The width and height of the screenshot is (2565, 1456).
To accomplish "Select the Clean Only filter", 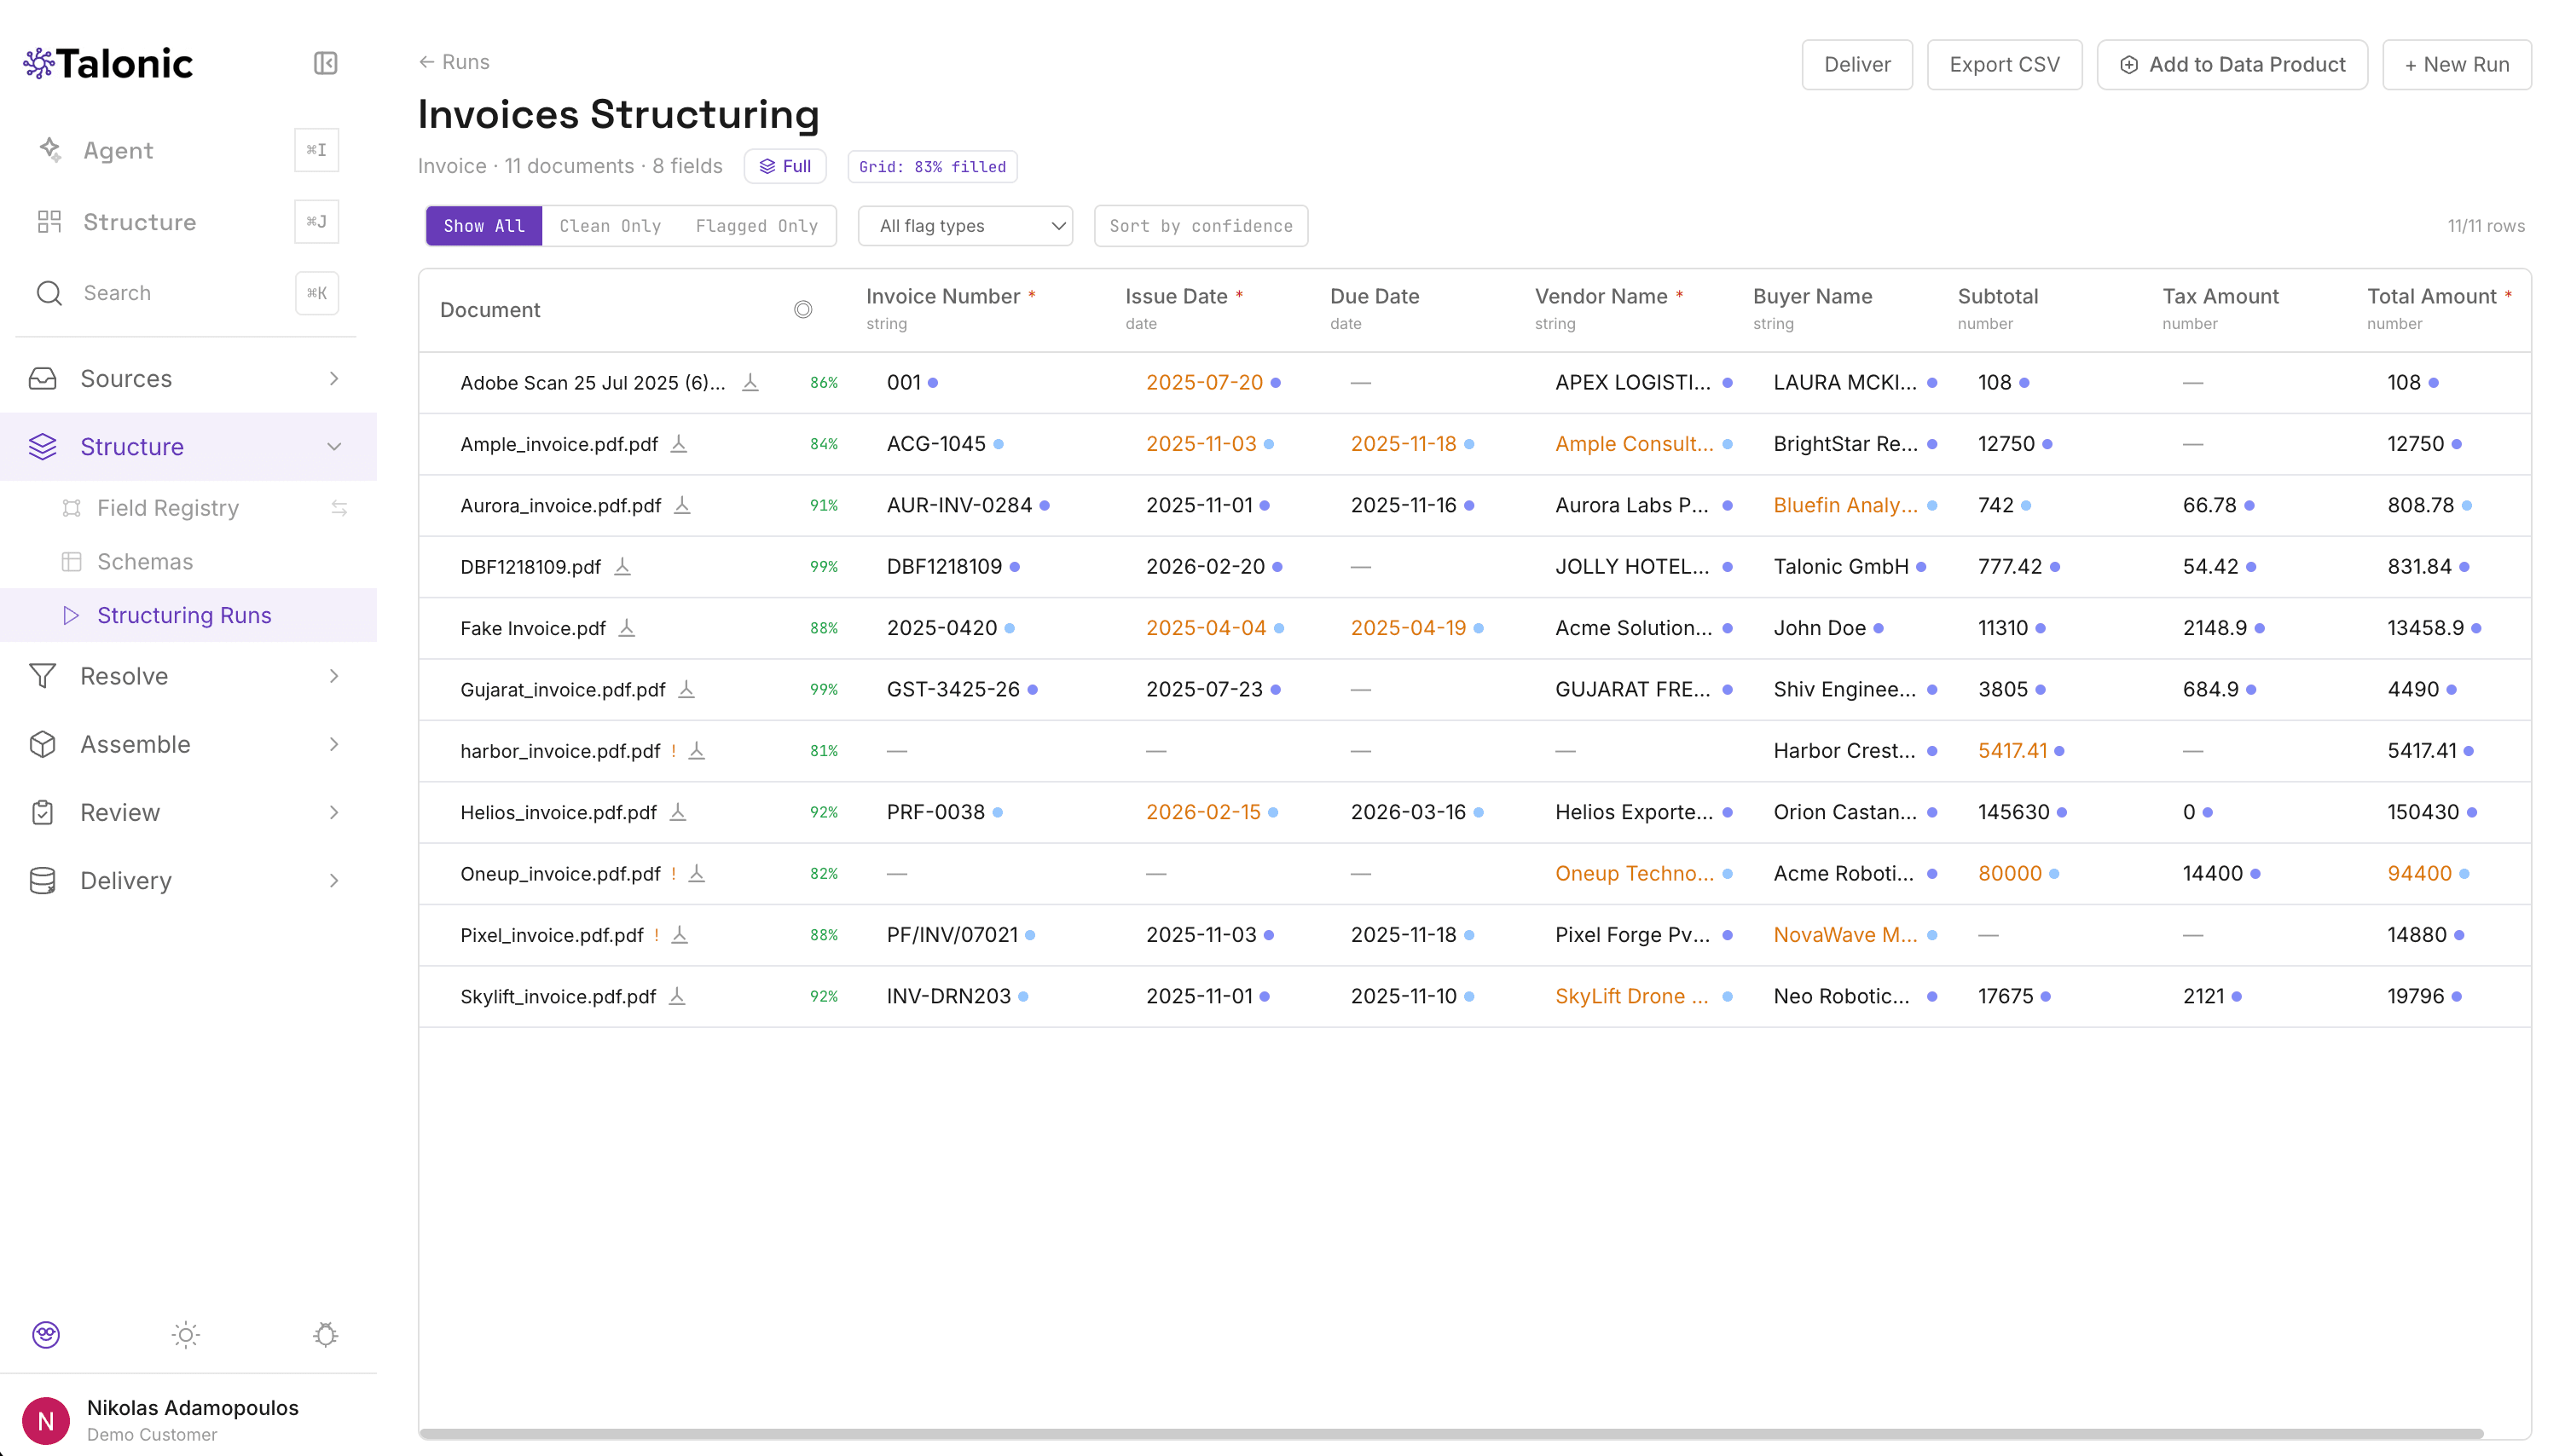I will point(610,226).
